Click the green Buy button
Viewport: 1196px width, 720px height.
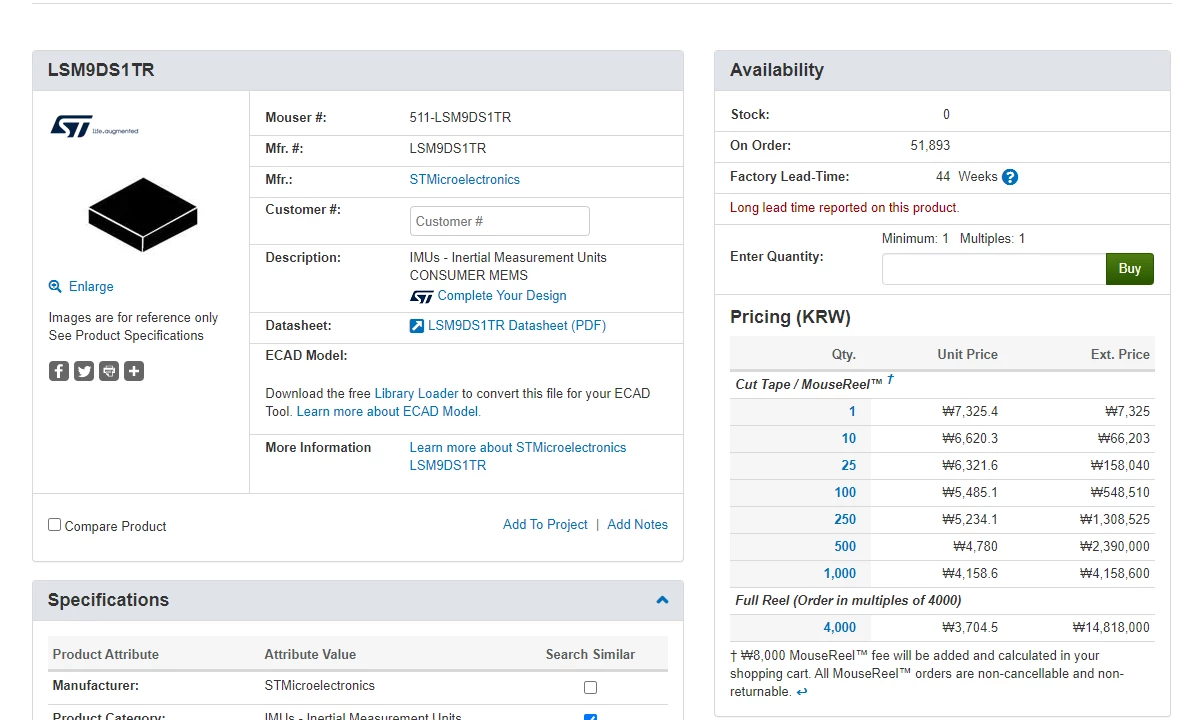coord(1130,268)
